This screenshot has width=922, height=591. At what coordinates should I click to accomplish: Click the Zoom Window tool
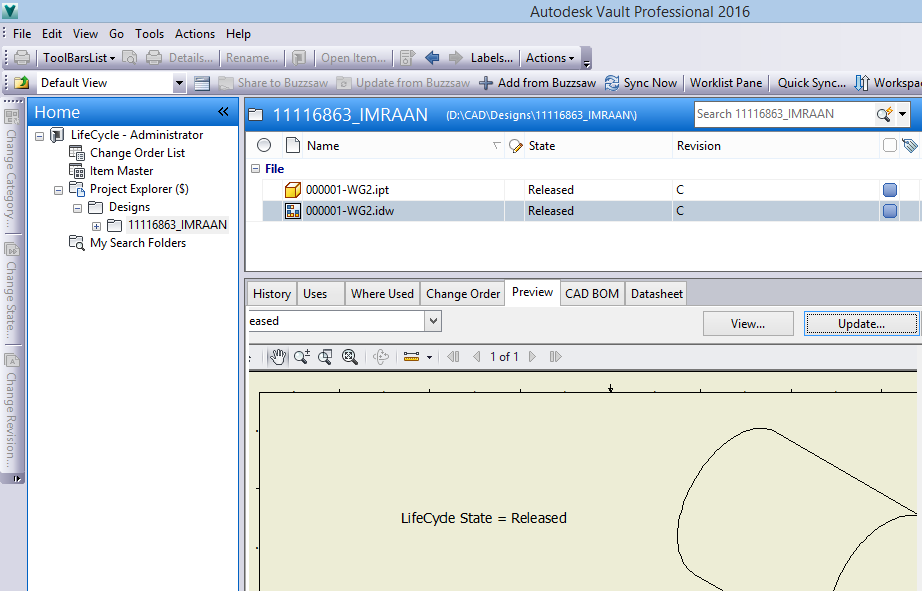tap(326, 356)
